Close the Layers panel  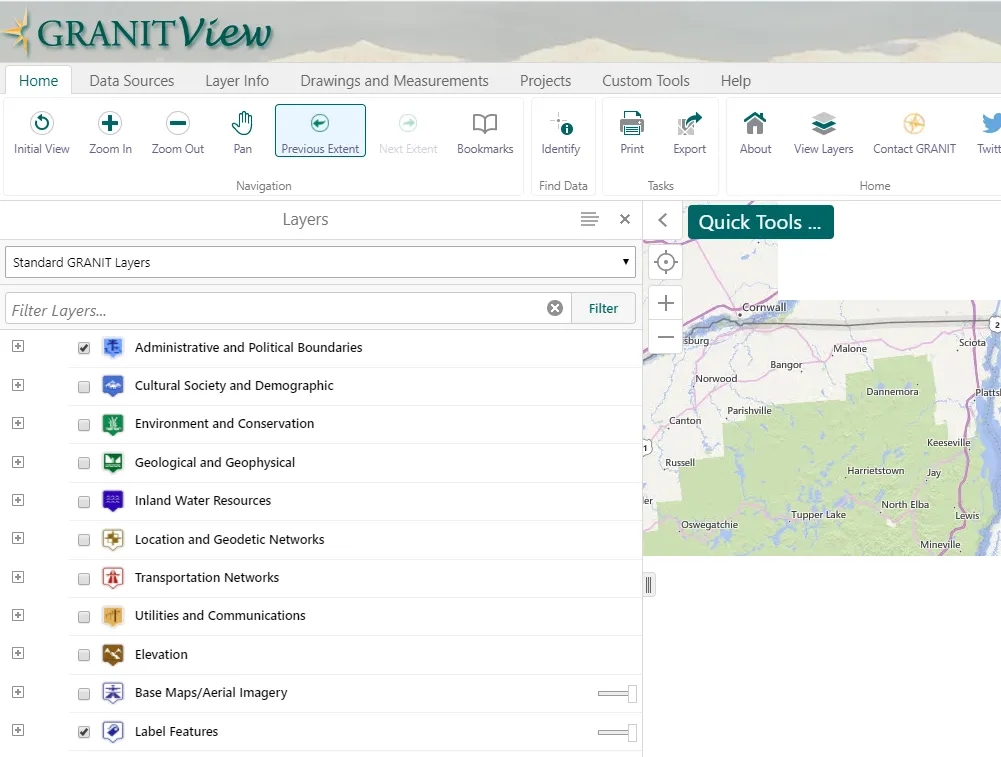click(625, 220)
